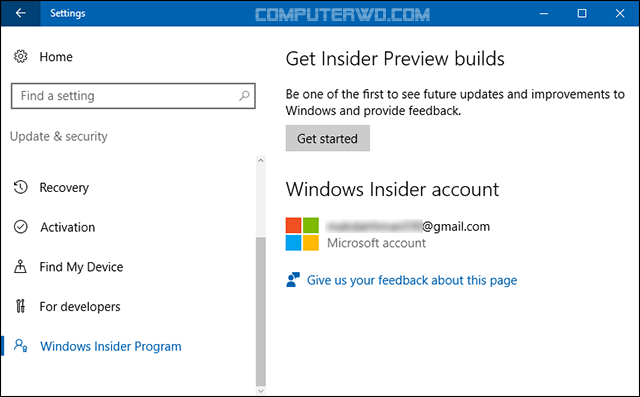The image size is (640, 397).
Task: Click the Home gear icon
Action: tap(20, 56)
